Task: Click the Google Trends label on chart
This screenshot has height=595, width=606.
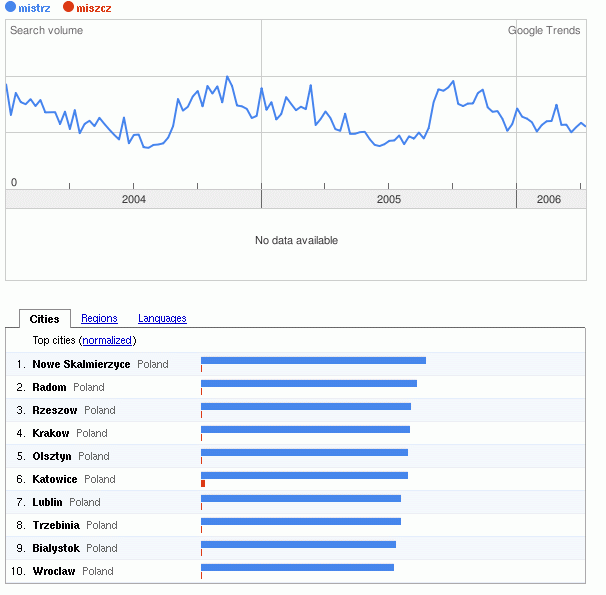Action: (x=544, y=31)
